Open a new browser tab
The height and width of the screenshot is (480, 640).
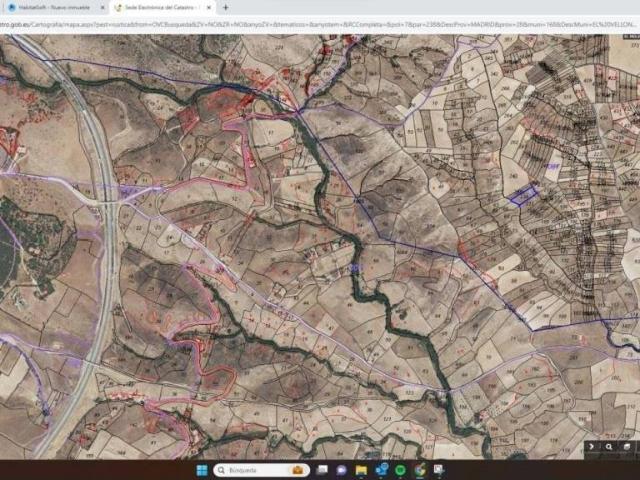click(x=225, y=7)
